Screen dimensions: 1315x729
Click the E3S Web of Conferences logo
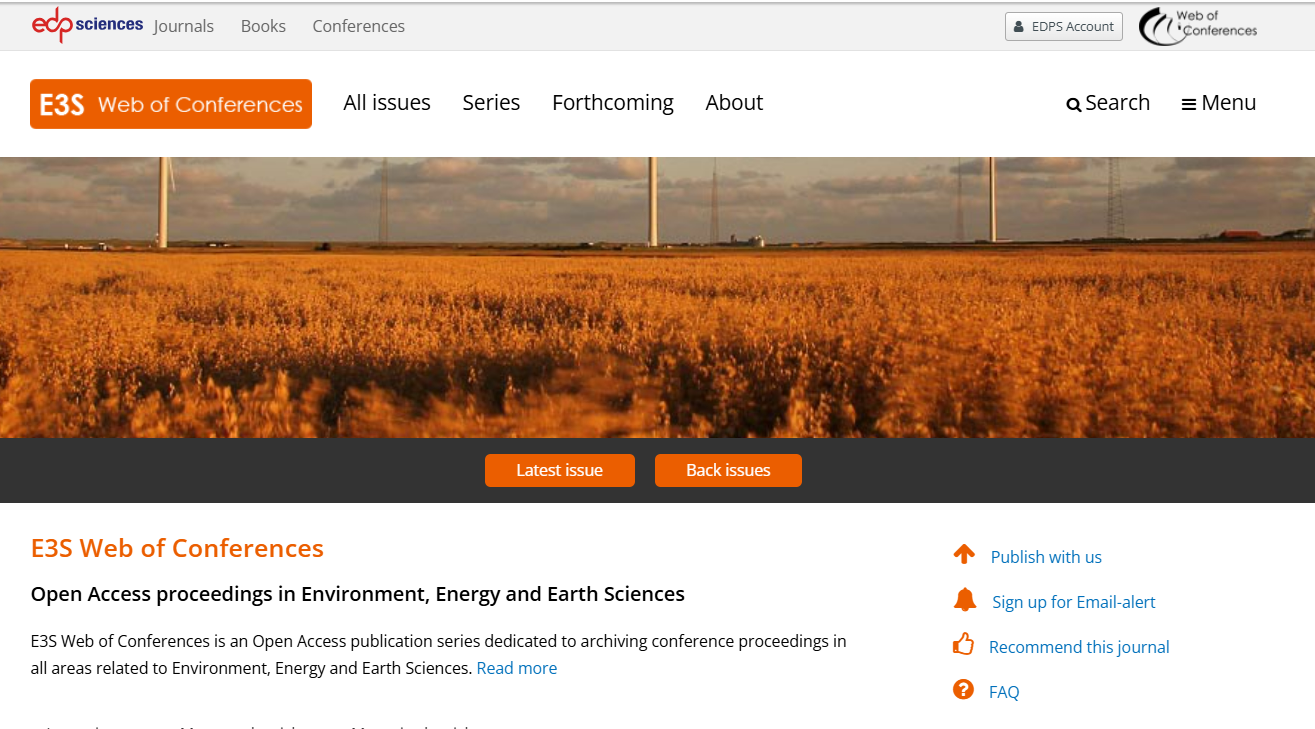171,104
